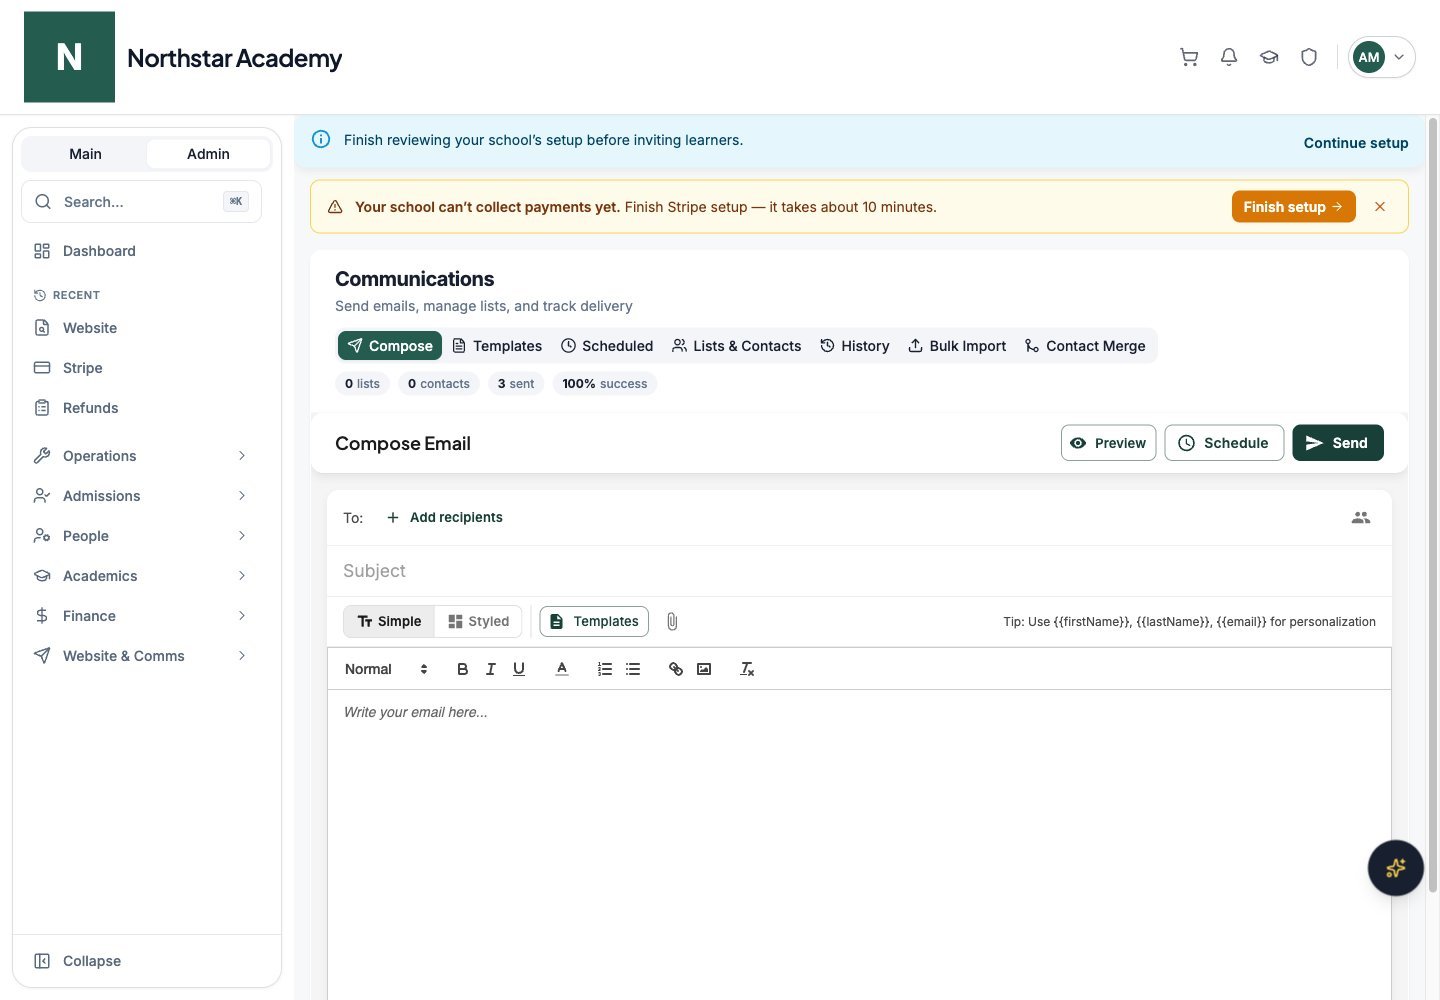1440x1000 pixels.
Task: Insert a numbered list
Action: pyautogui.click(x=605, y=669)
